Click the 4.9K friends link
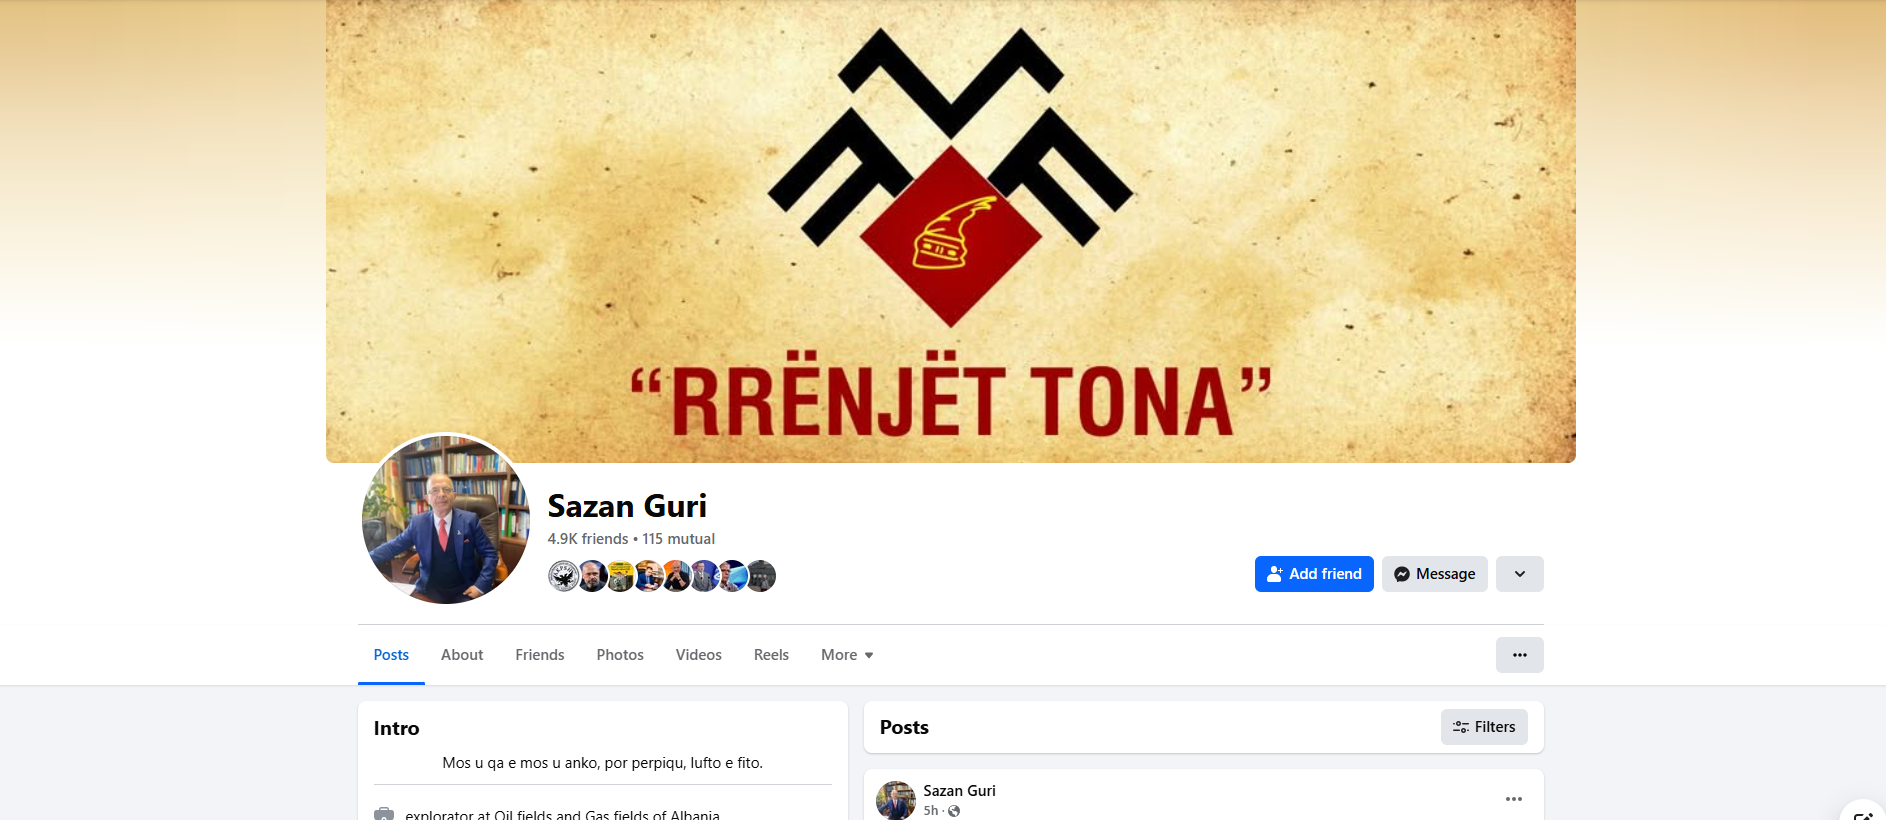The height and width of the screenshot is (820, 1886). 588,539
